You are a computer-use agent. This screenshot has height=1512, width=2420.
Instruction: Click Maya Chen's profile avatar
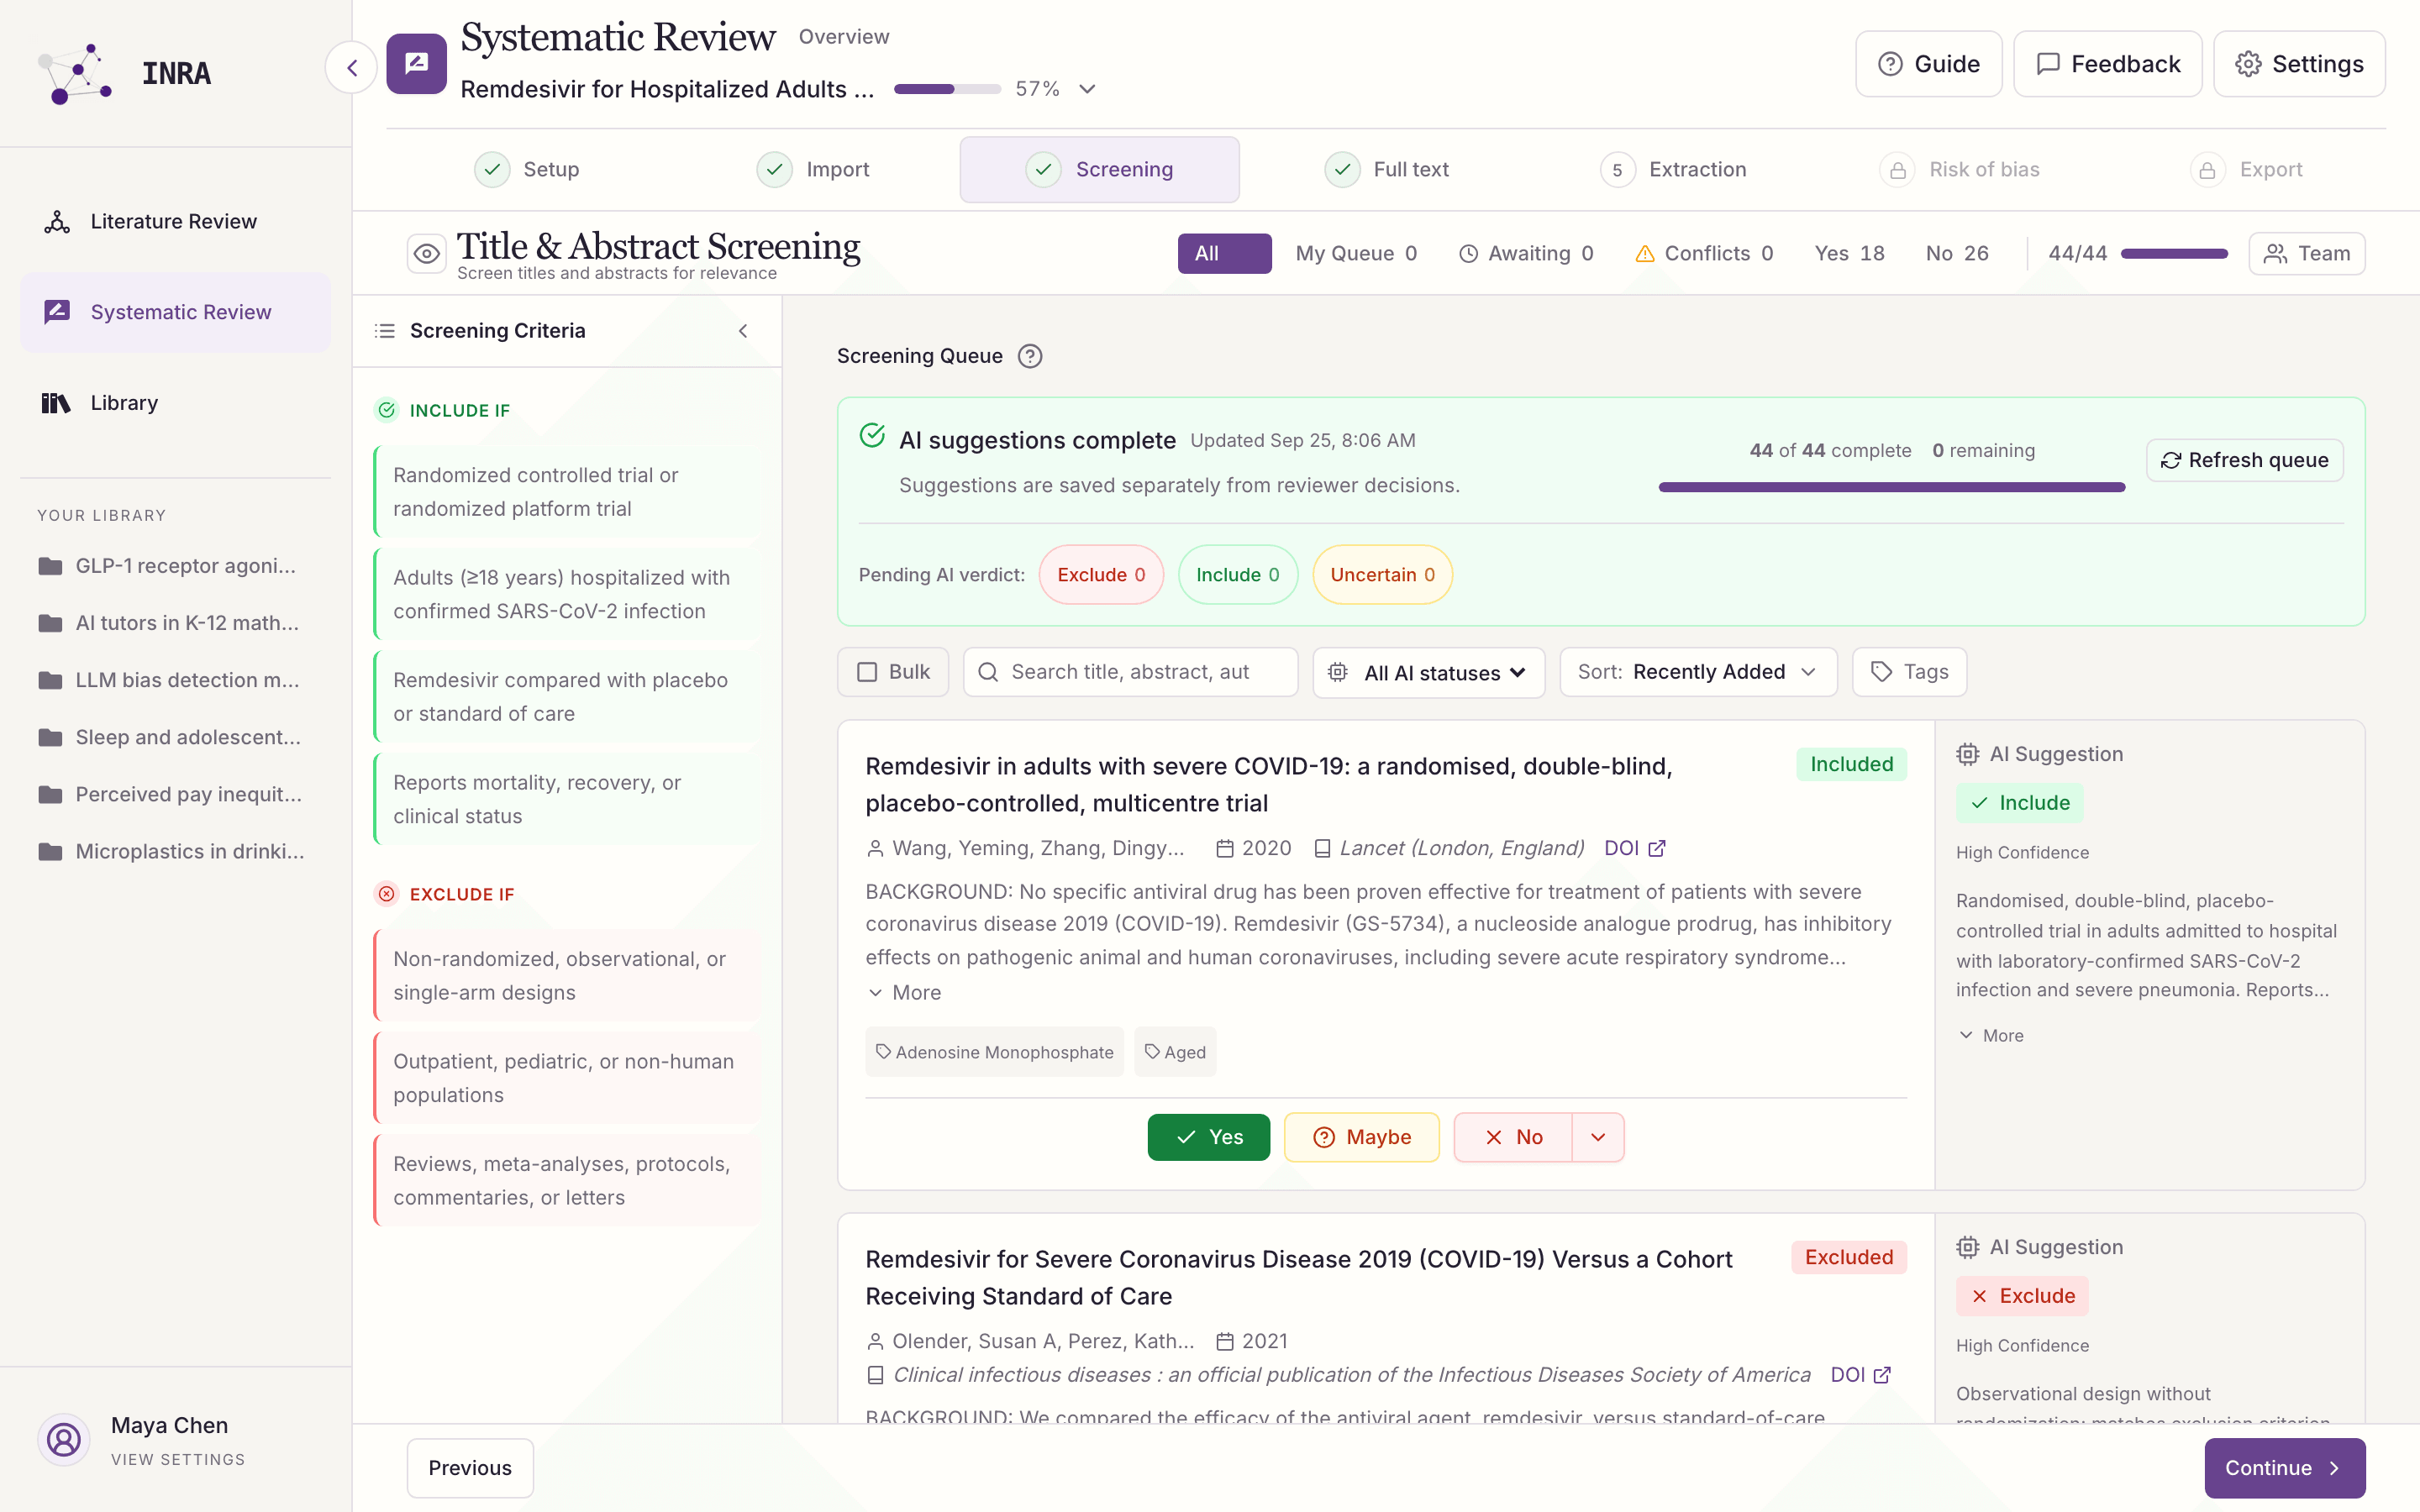(63, 1439)
